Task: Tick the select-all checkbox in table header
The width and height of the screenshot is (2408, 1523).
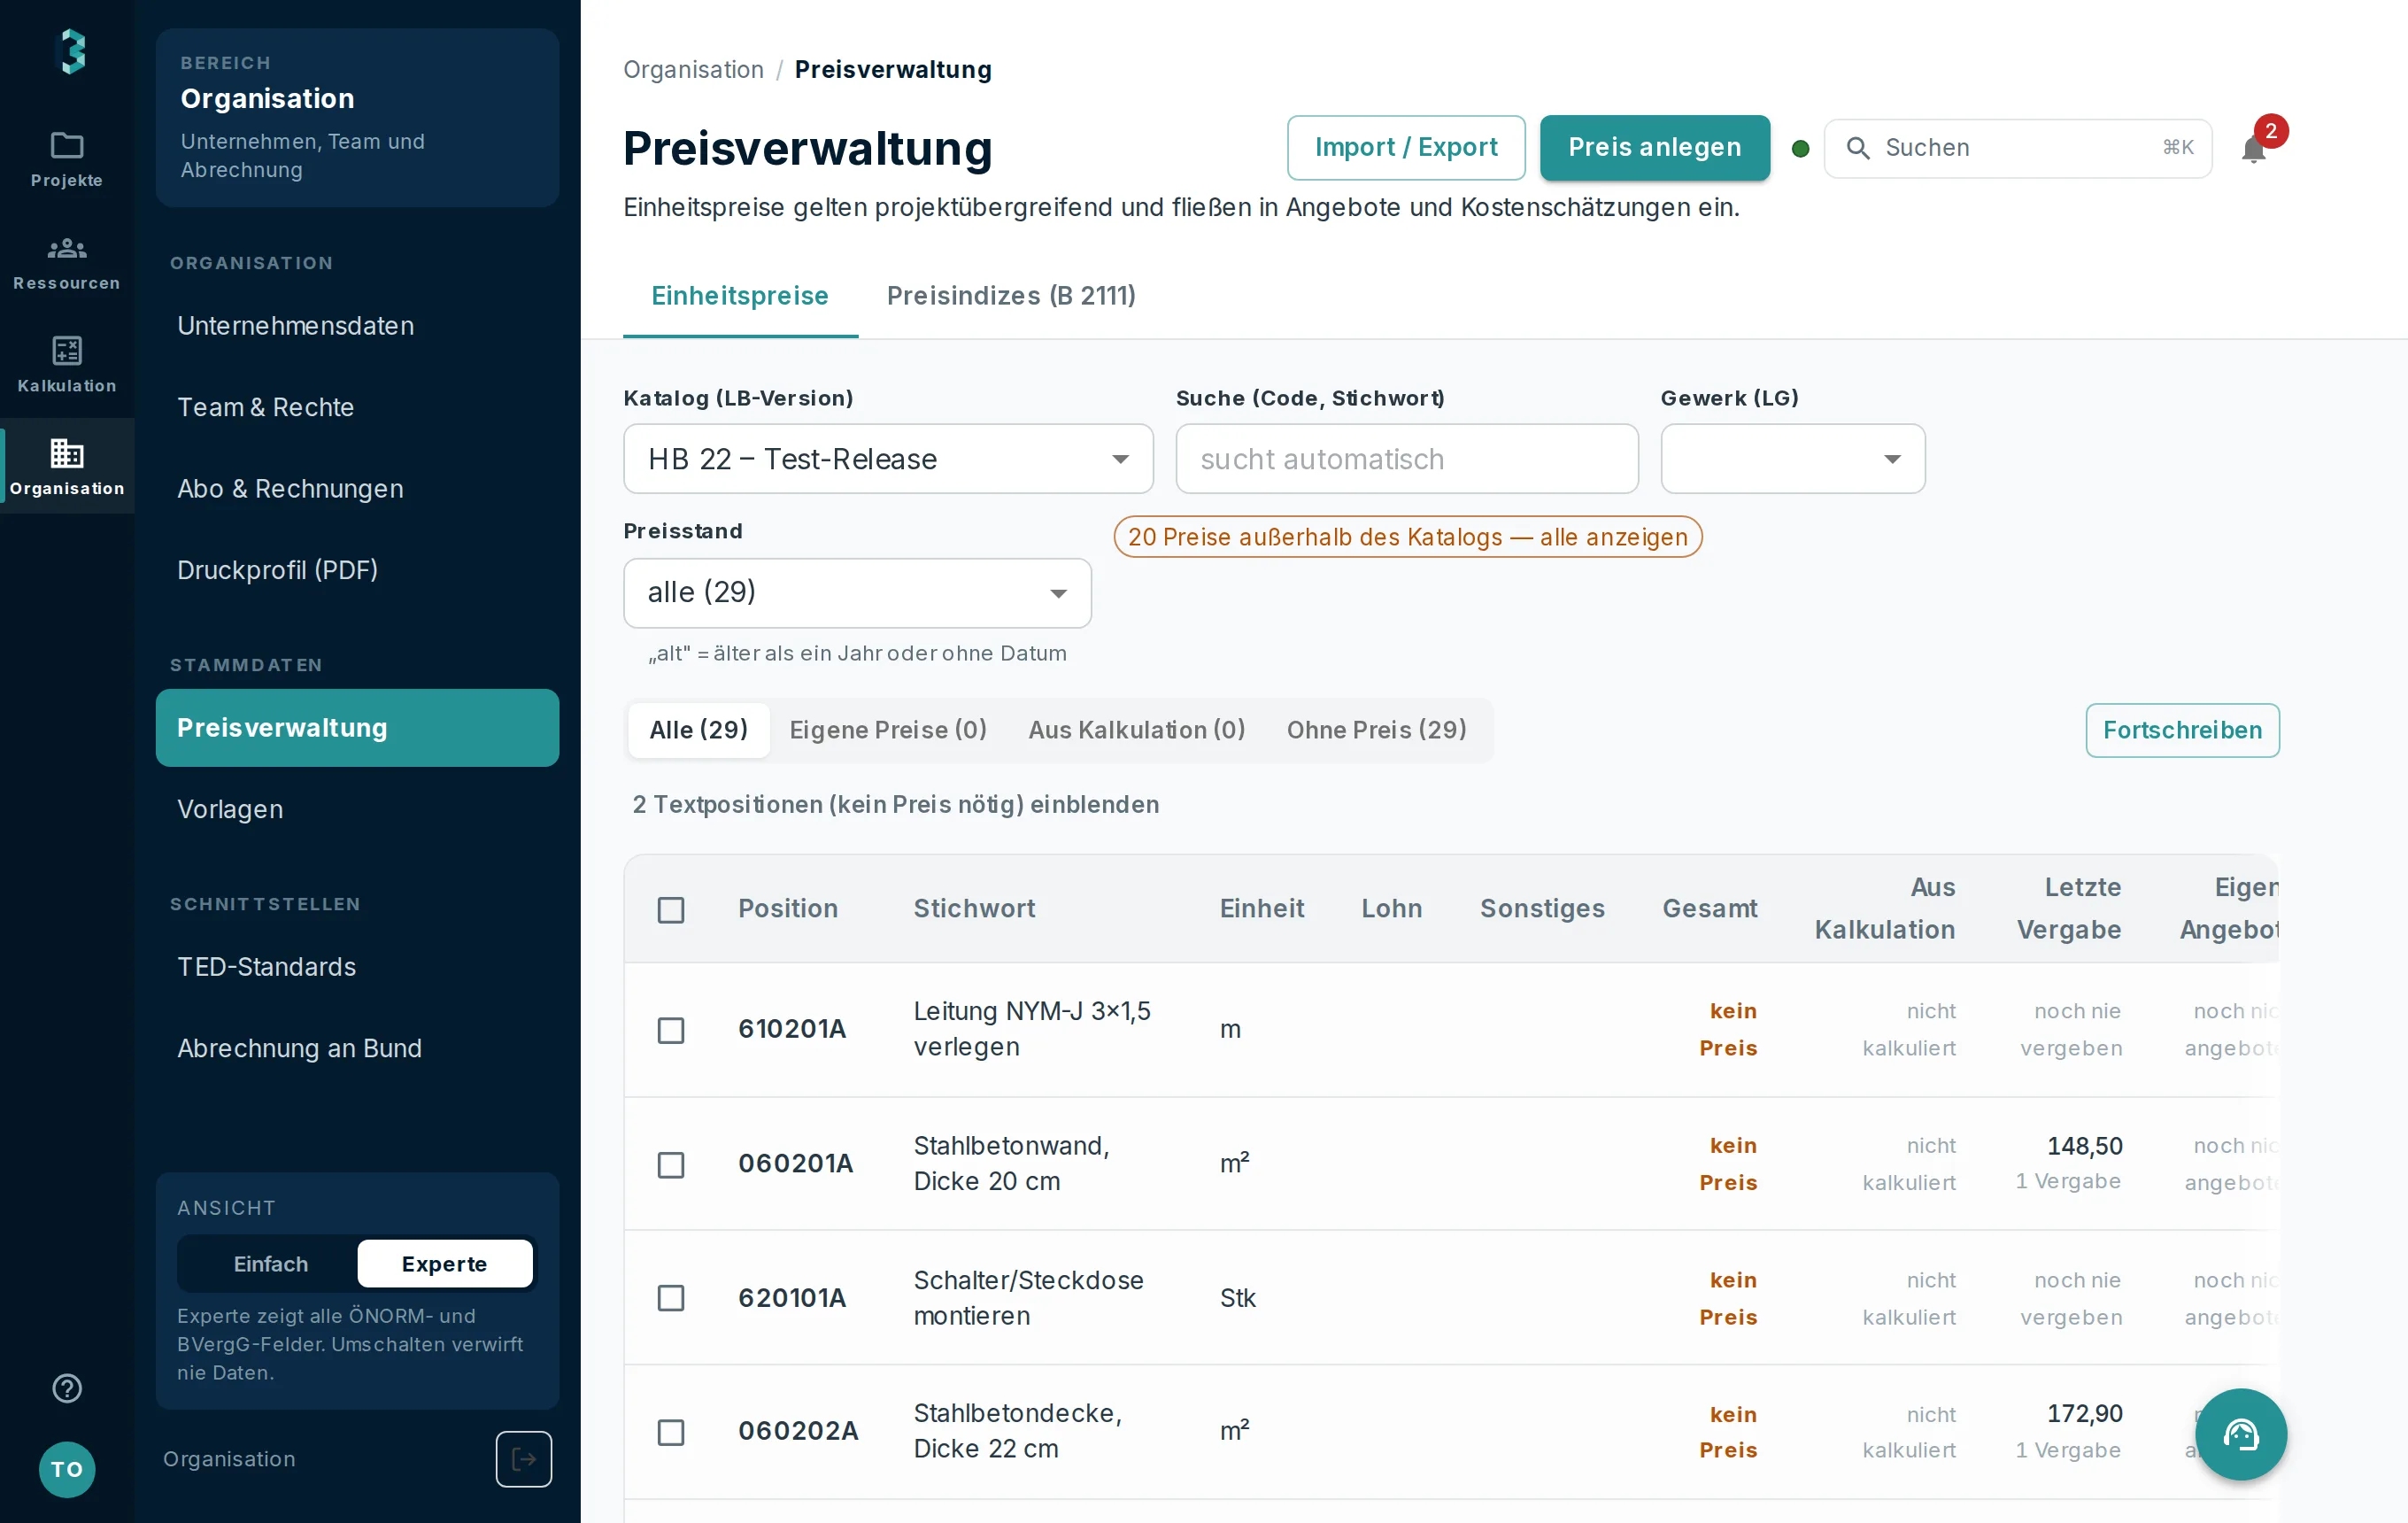Action: tap(671, 909)
